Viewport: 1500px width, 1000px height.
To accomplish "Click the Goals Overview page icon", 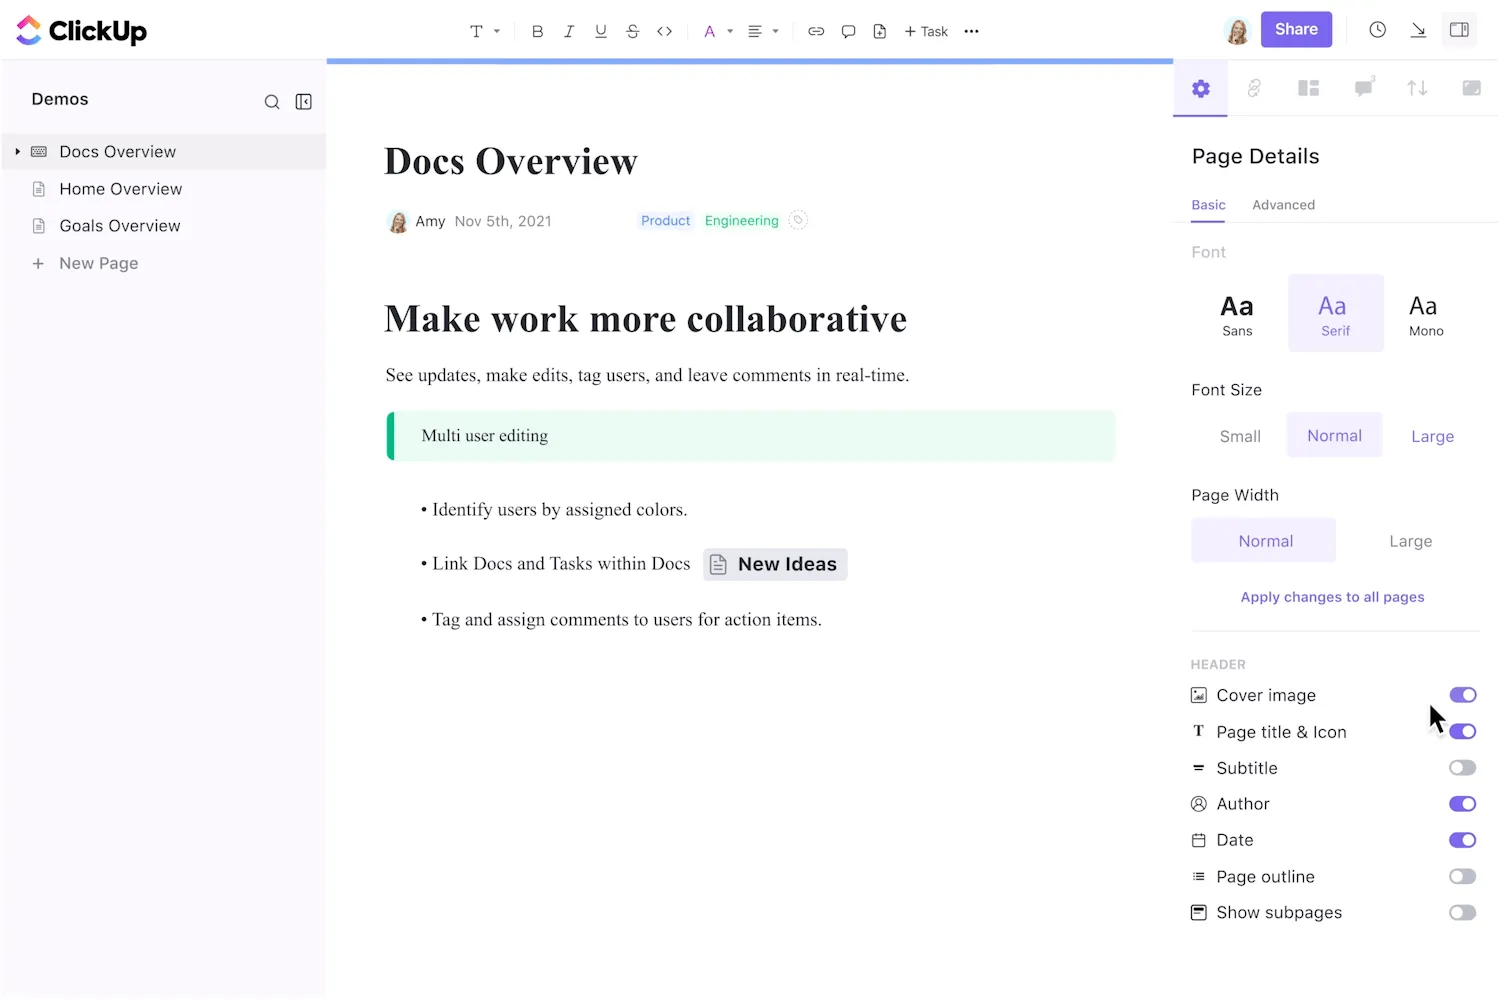I will [x=39, y=226].
